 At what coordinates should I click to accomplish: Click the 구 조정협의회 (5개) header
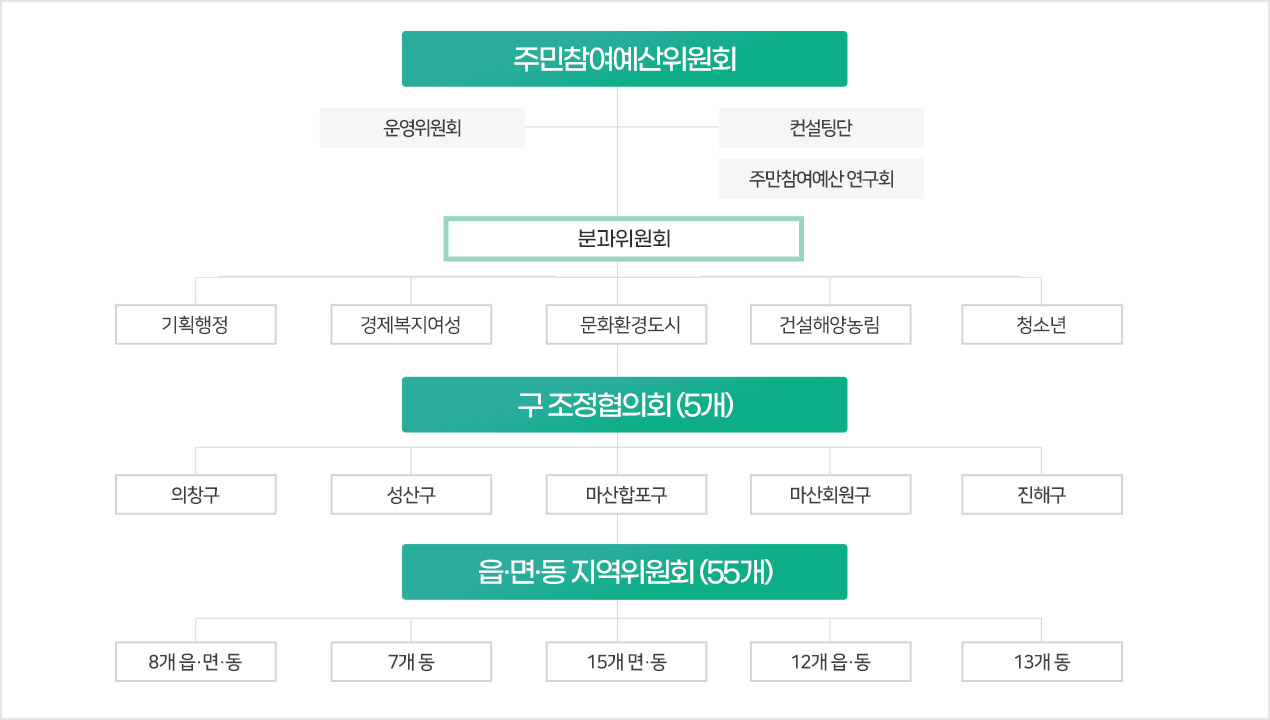tap(624, 405)
